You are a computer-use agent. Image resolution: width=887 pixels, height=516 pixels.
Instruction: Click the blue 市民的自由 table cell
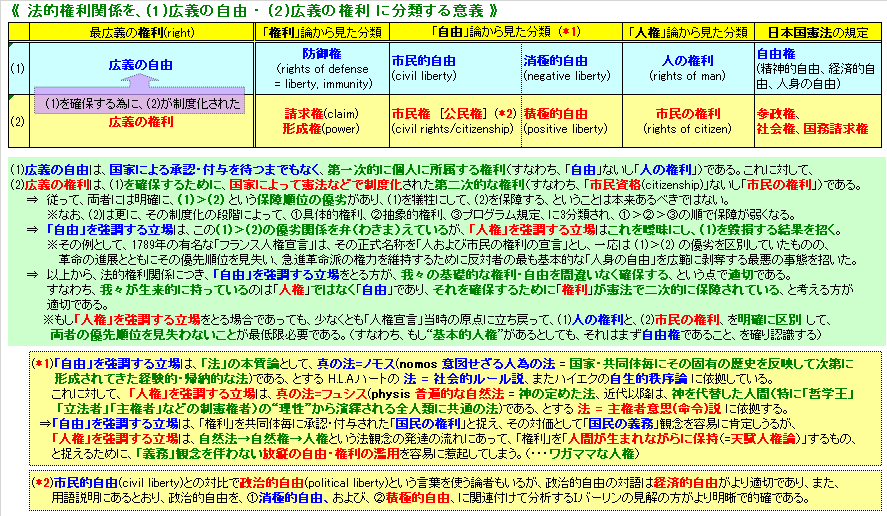424,61
